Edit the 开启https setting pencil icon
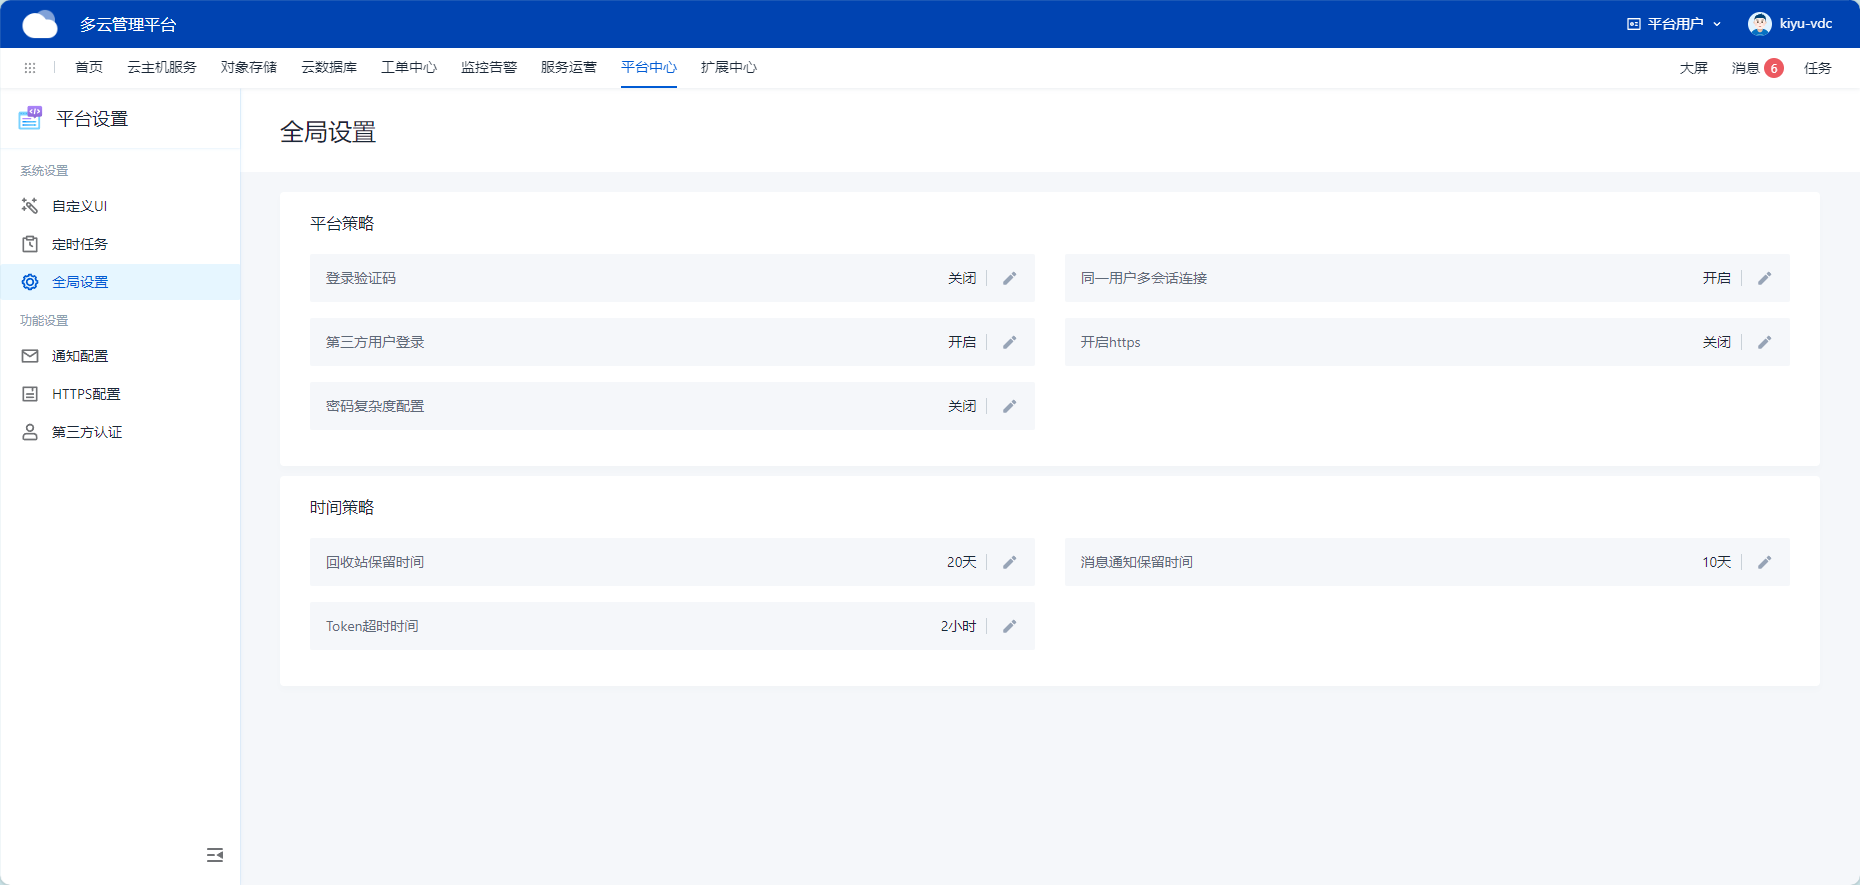Viewport: 1860px width, 885px height. 1765,343
